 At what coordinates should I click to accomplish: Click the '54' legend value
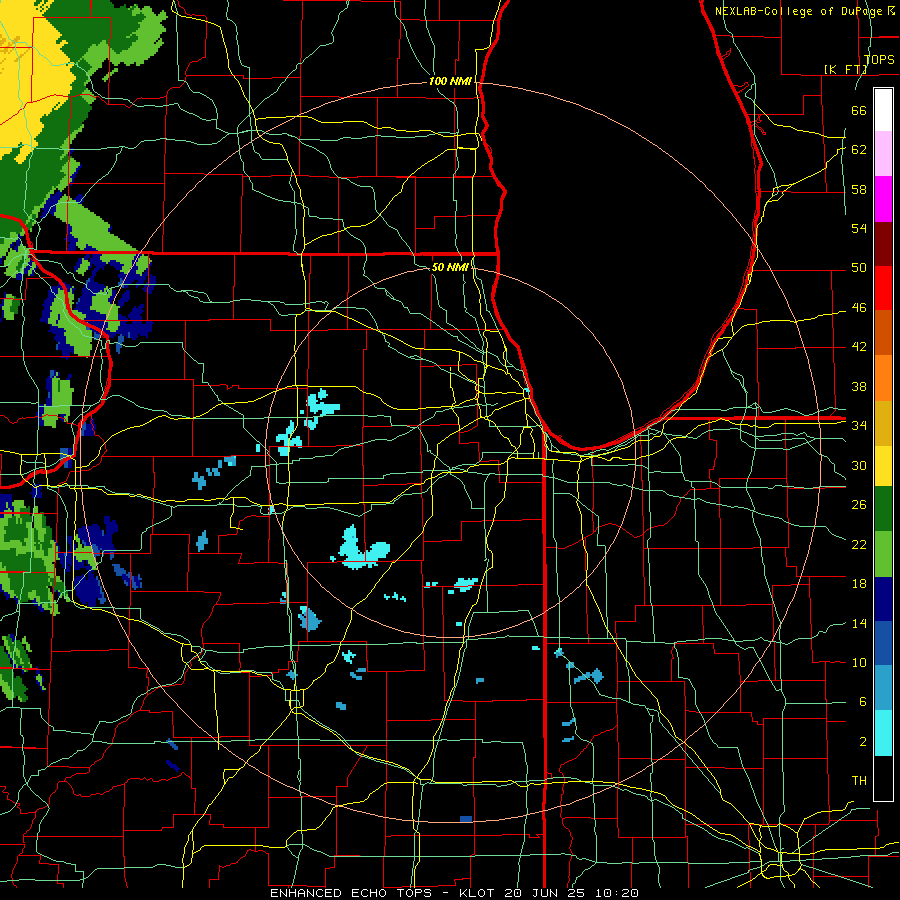click(x=859, y=228)
